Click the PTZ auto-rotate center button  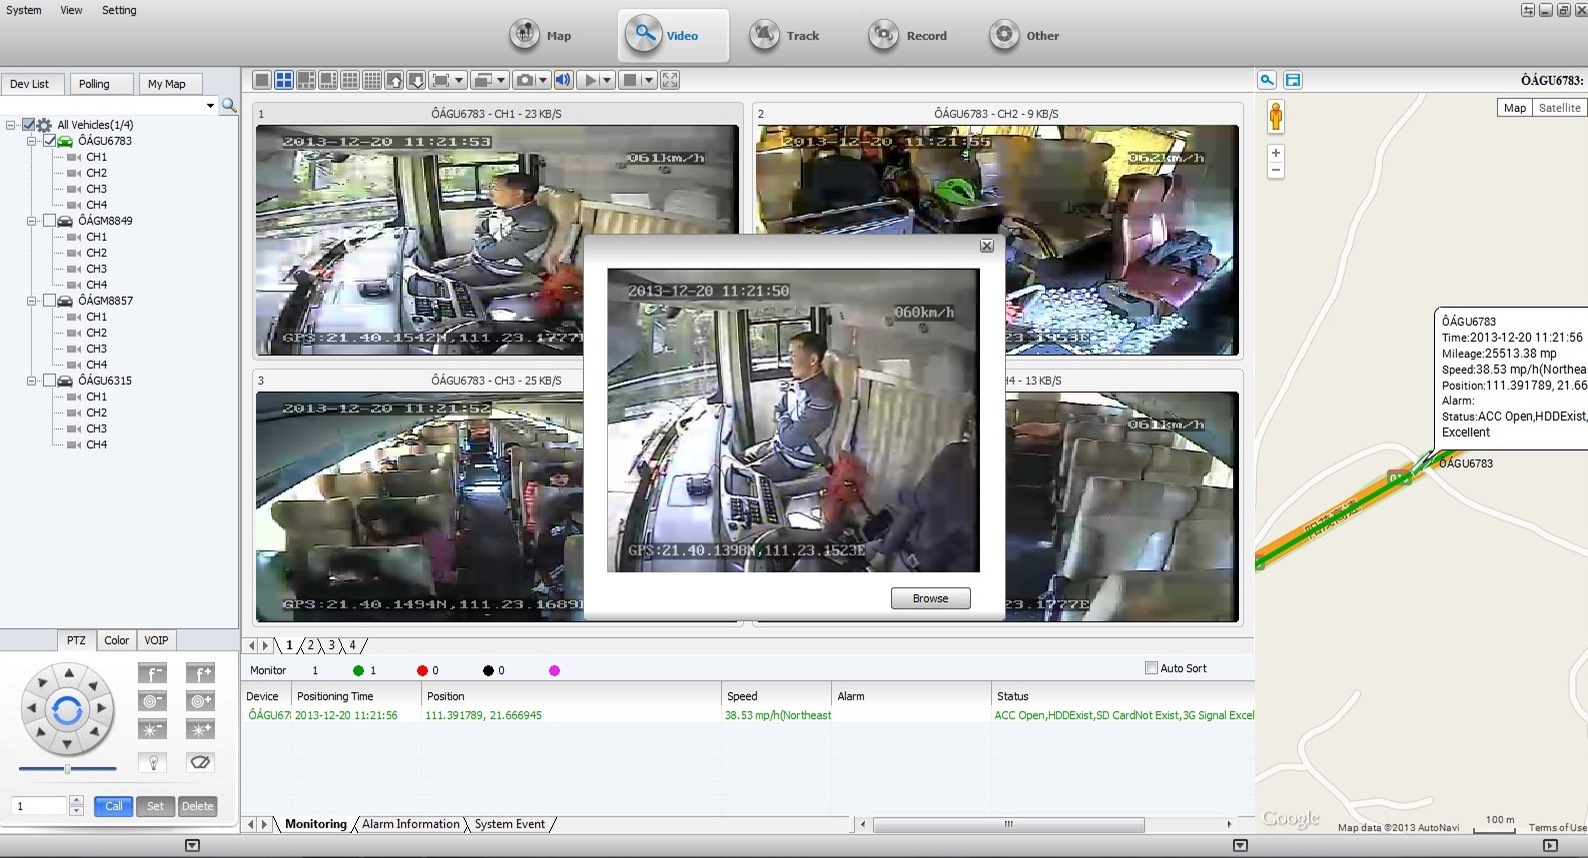coord(67,711)
